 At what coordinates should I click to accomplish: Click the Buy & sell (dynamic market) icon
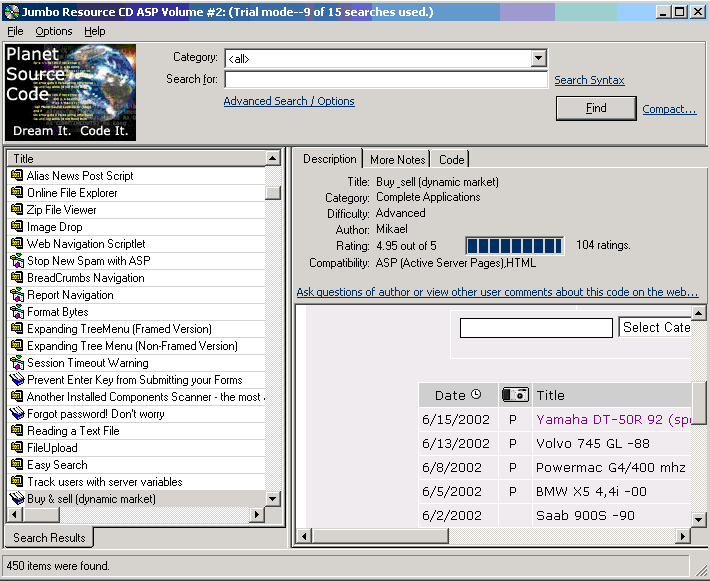17,499
